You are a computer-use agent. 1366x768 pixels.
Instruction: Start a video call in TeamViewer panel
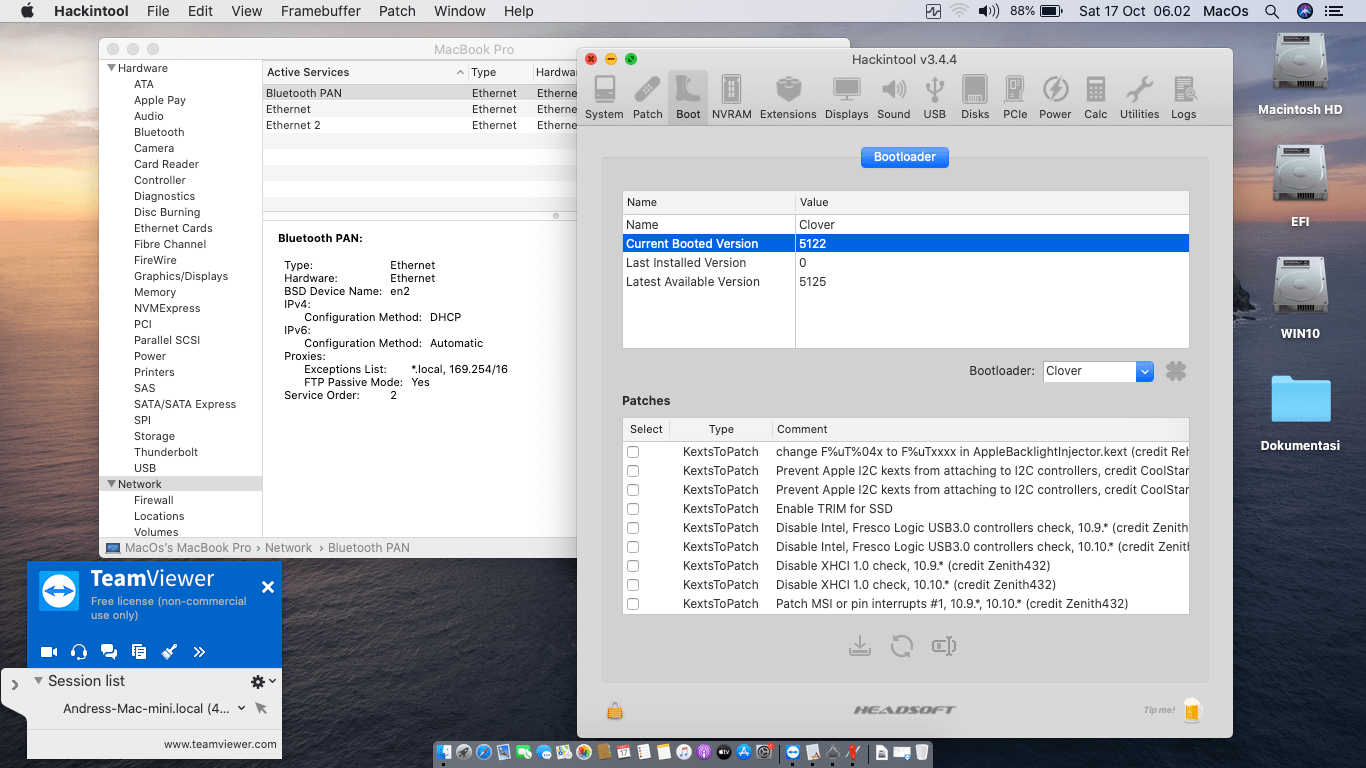[49, 652]
